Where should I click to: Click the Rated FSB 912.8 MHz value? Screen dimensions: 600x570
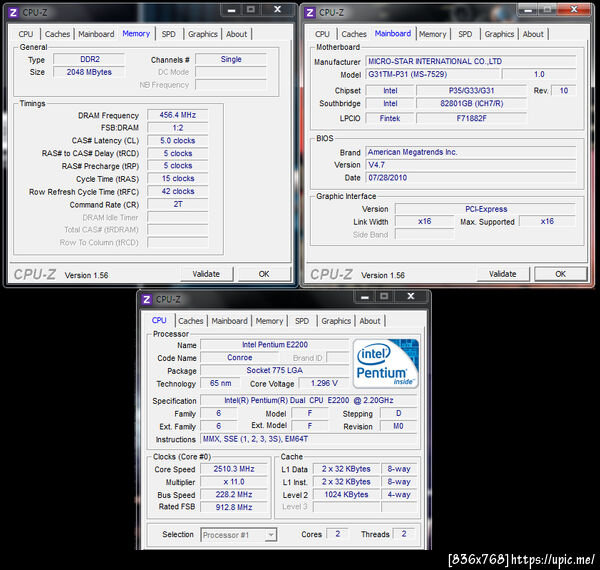[x=234, y=507]
